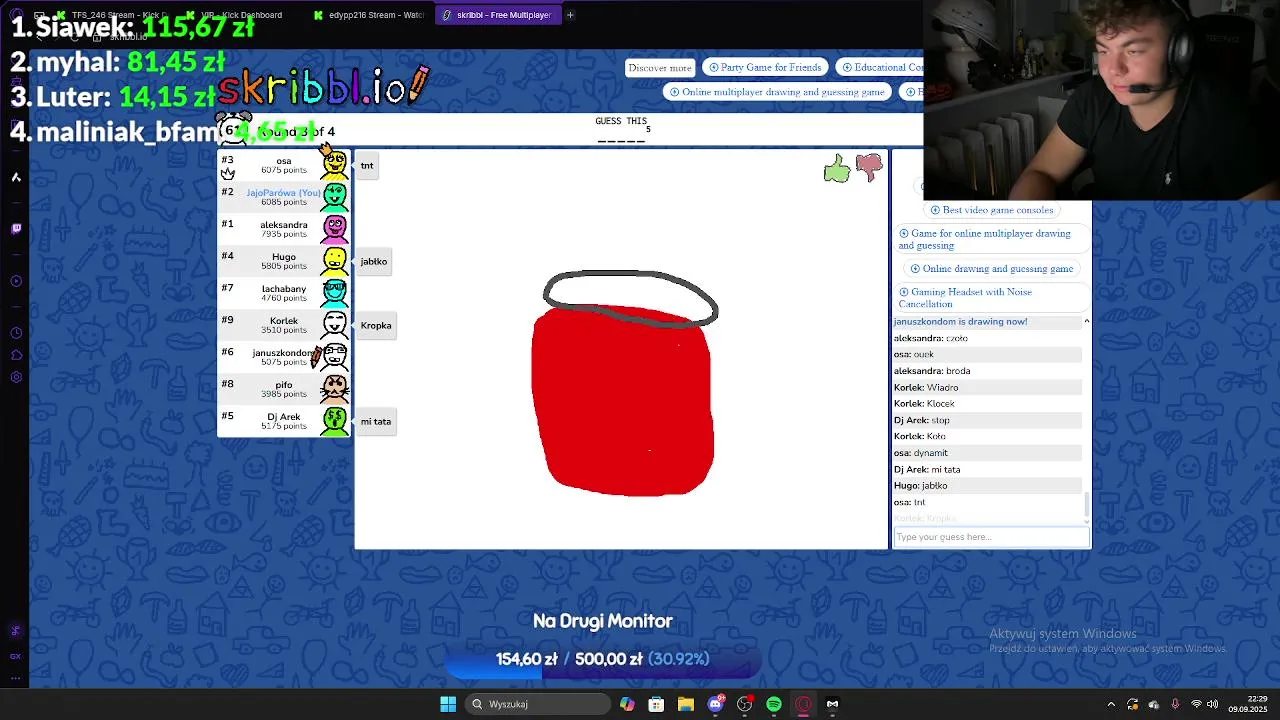Show hidden tray icons chevron

coord(1111,704)
